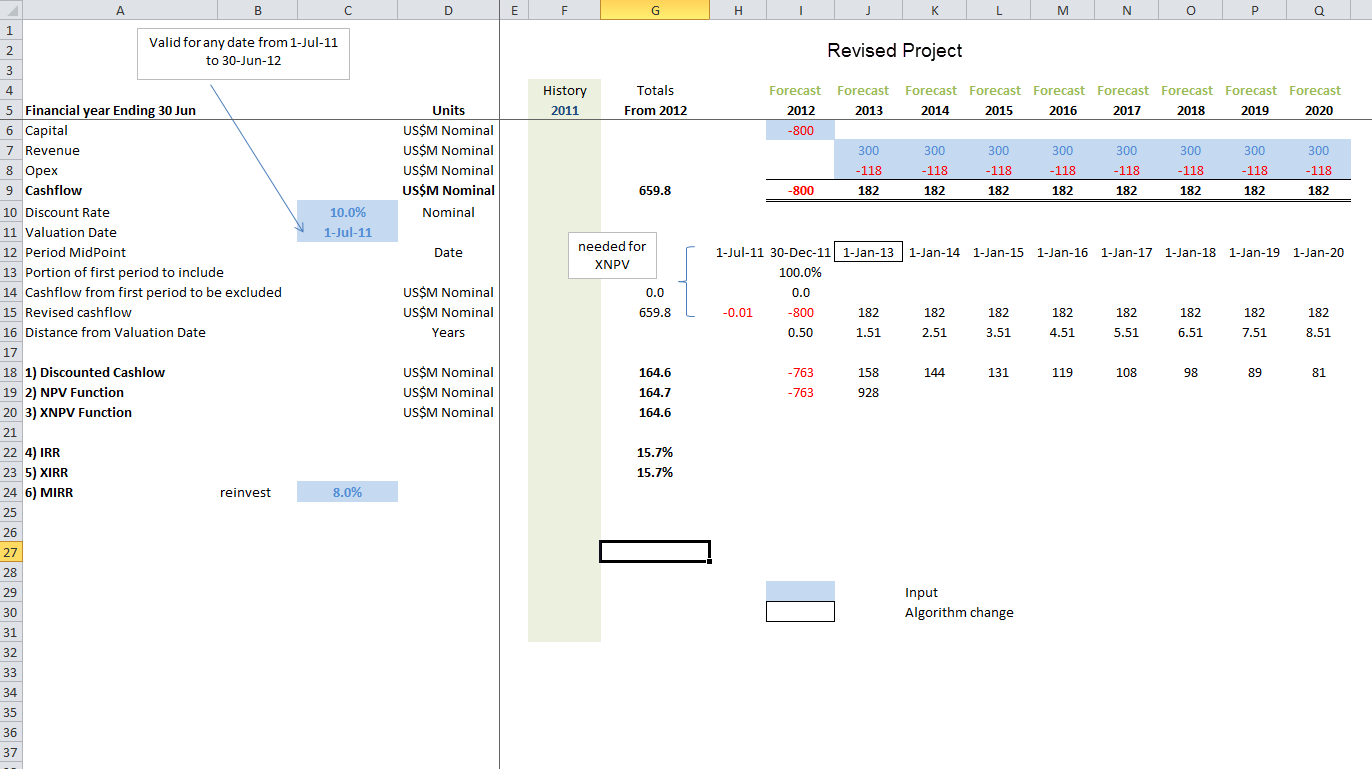Click the IRR result 15.7% in row 22
This screenshot has height=769, width=1372.
pos(655,452)
